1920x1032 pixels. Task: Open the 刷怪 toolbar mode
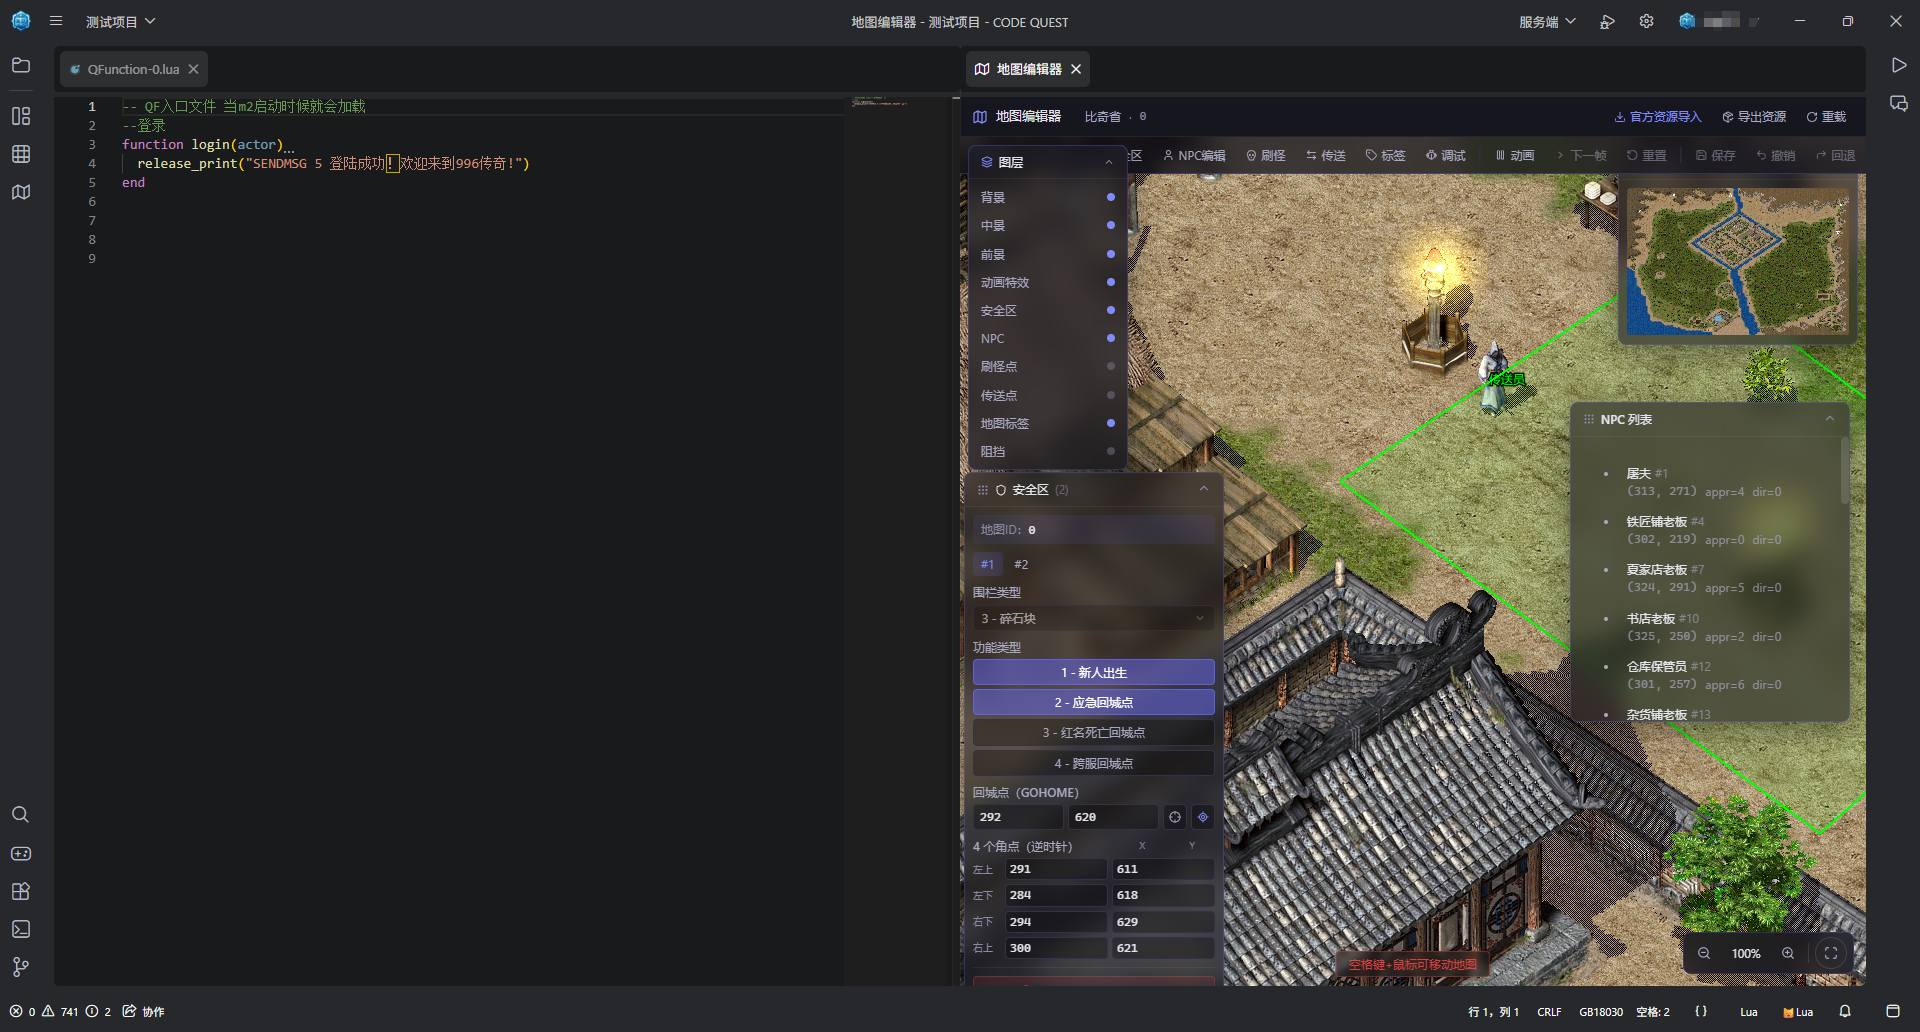(x=1266, y=155)
